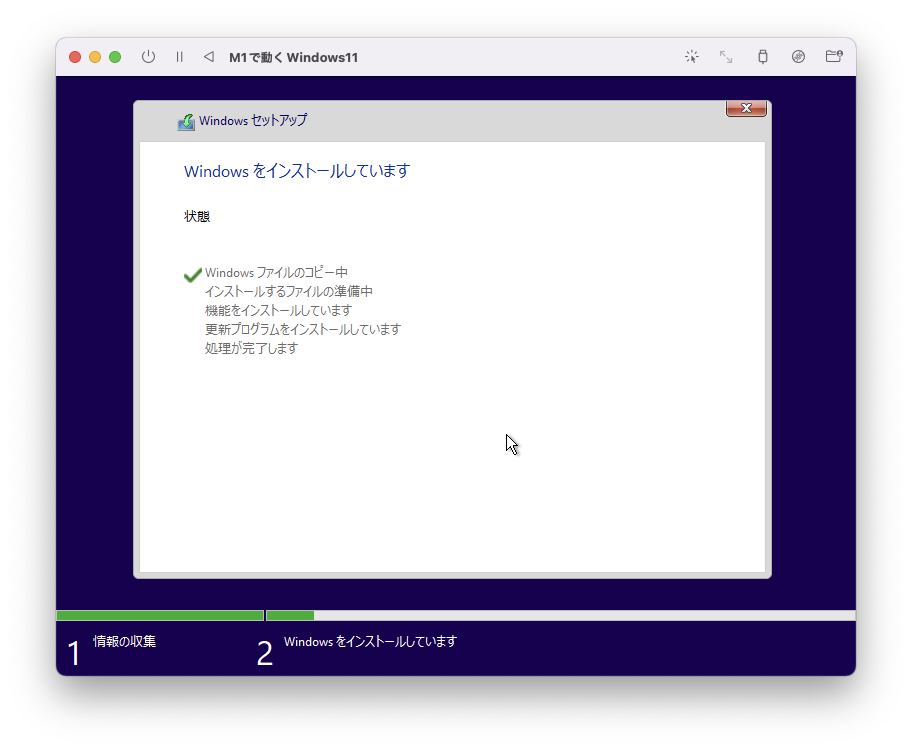
Task: Select the 機能をインストールしています step
Action: [x=278, y=310]
